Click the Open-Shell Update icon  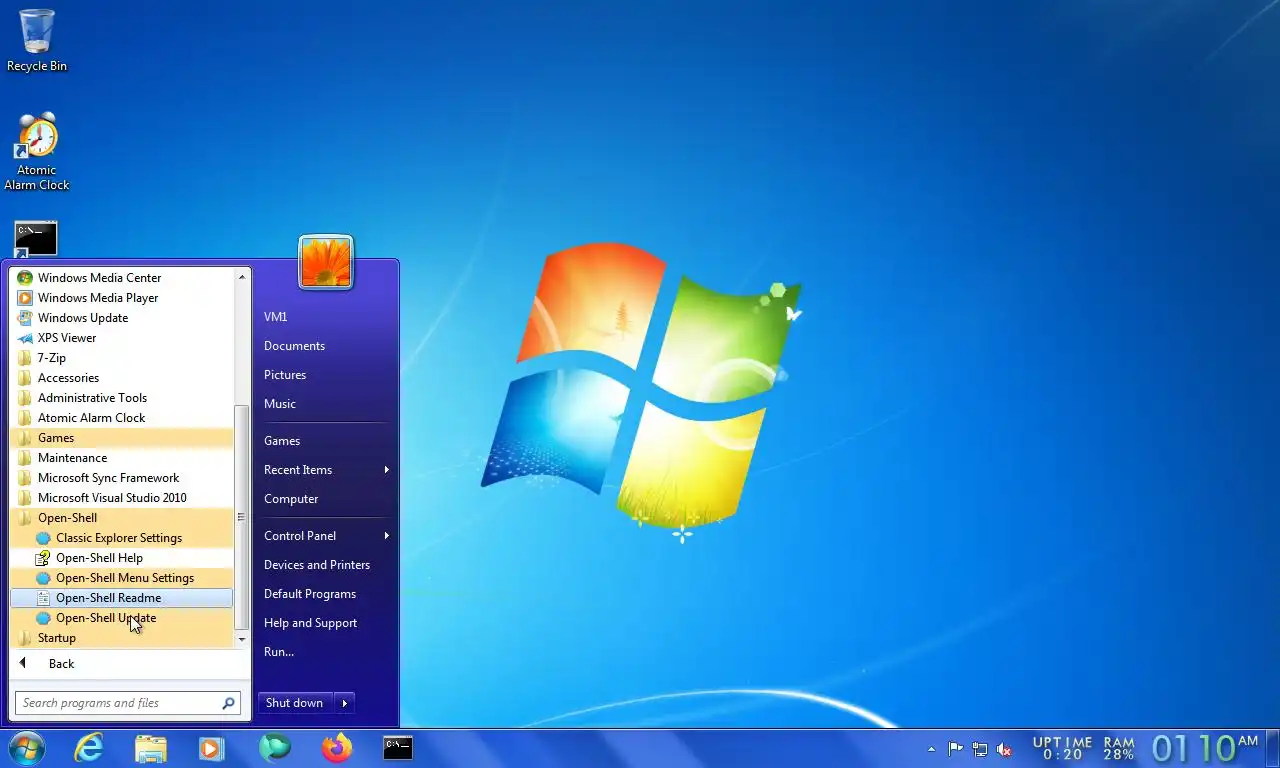43,618
